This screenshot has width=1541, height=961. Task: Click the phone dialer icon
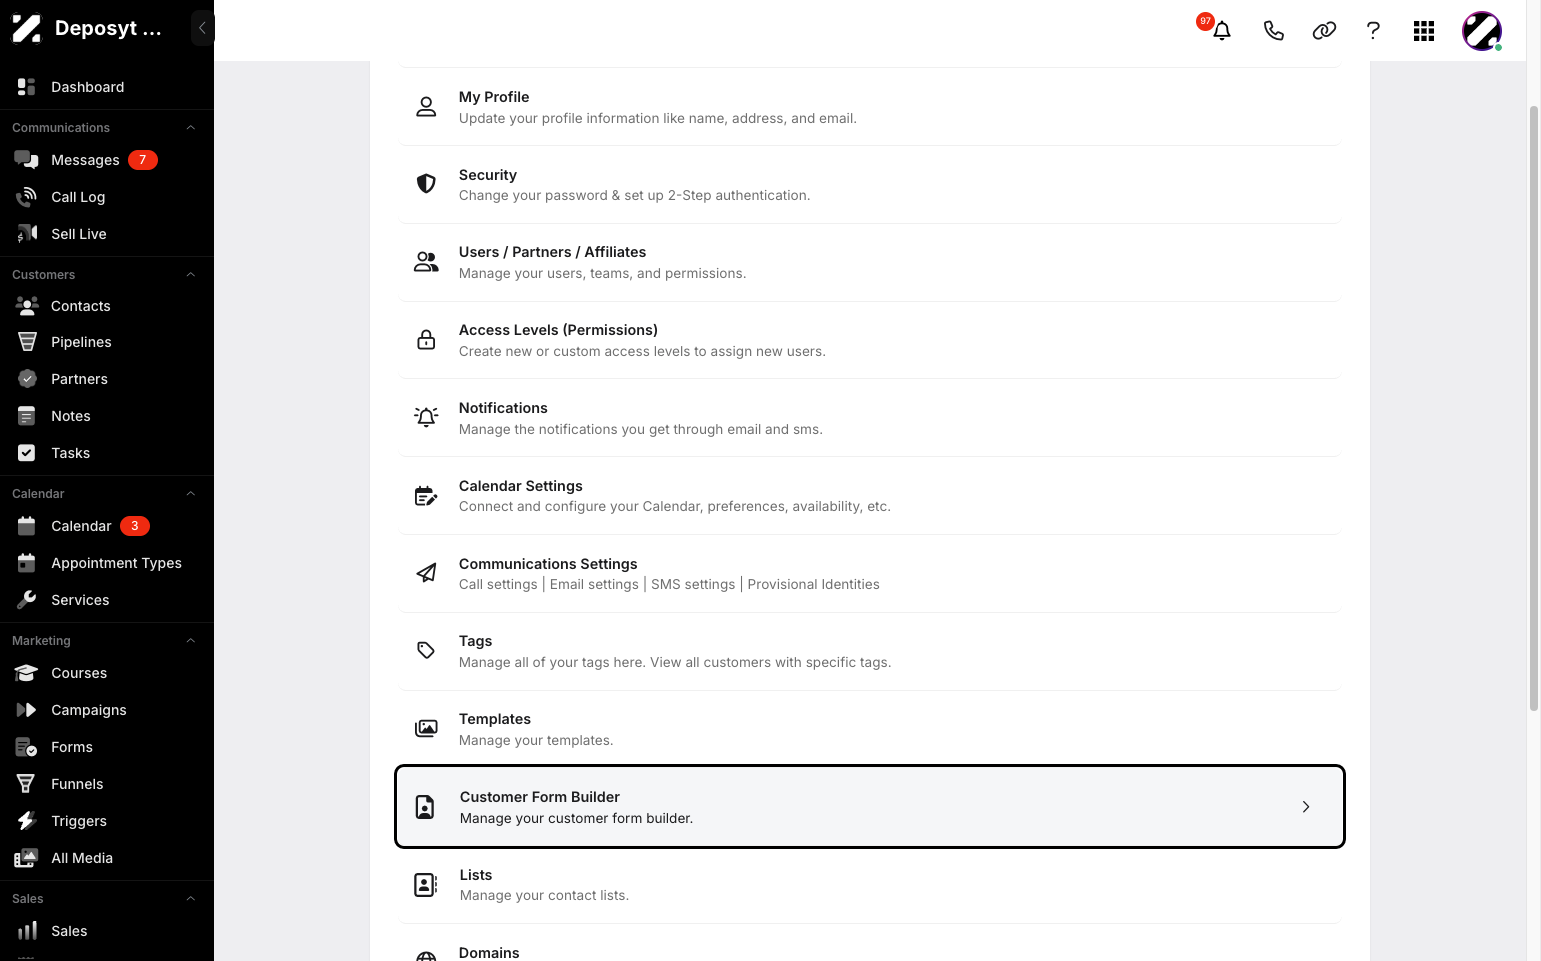pos(1273,30)
